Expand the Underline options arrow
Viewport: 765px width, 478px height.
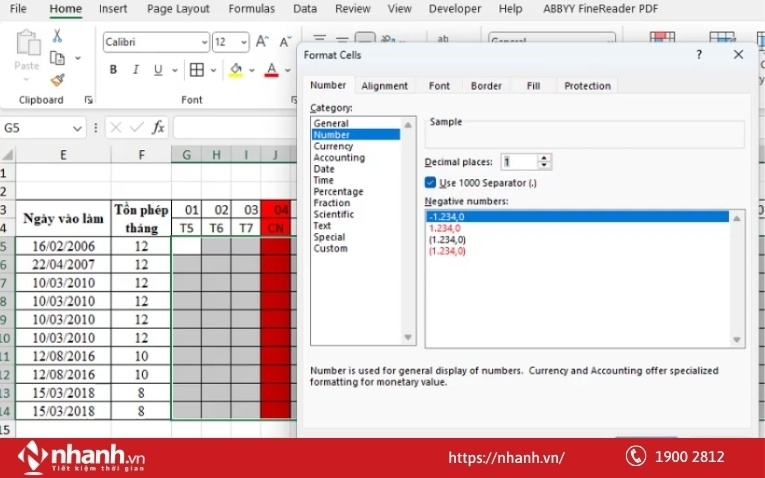(x=175, y=70)
